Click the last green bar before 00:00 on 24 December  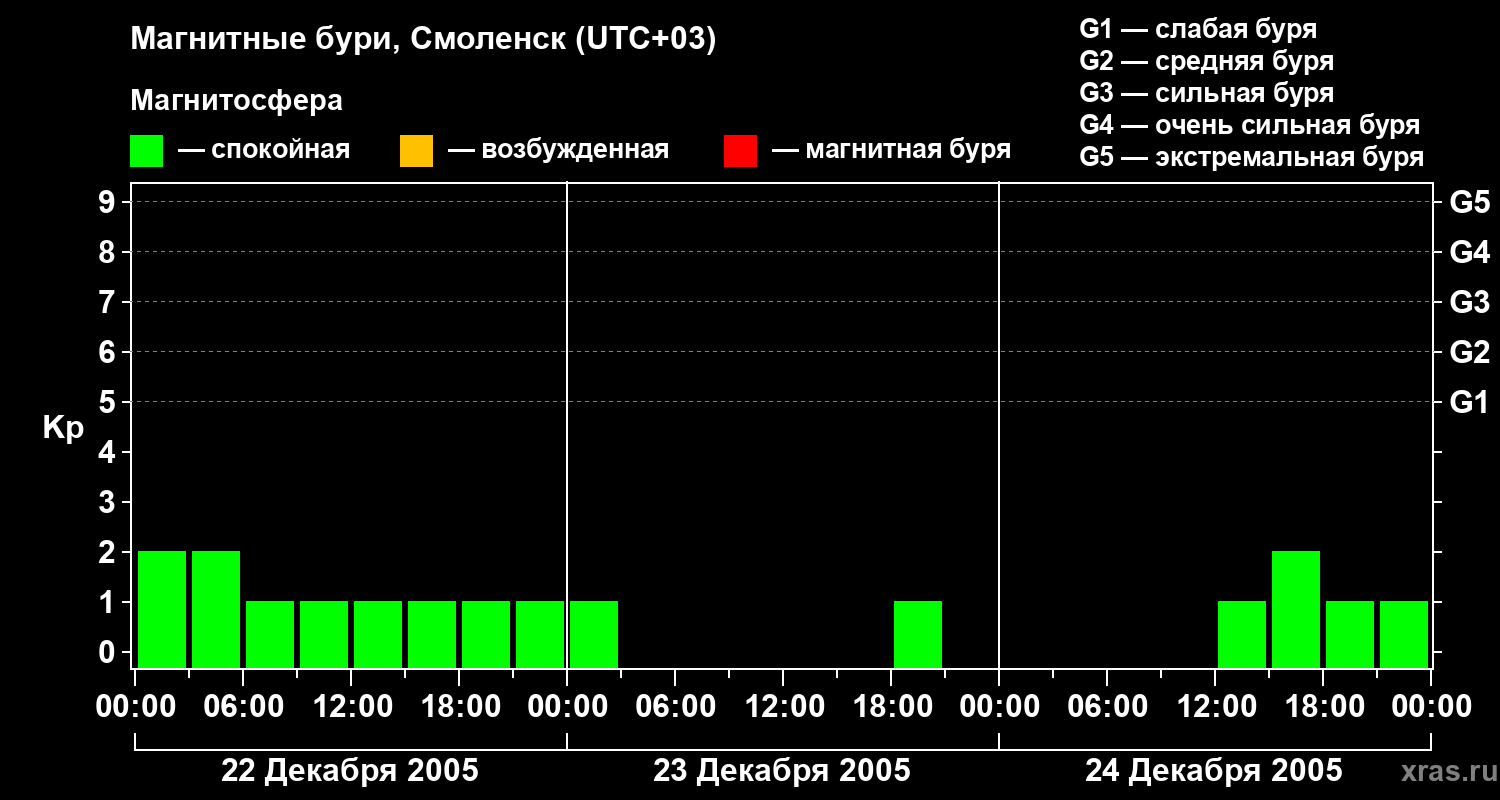pyautogui.click(x=1404, y=634)
